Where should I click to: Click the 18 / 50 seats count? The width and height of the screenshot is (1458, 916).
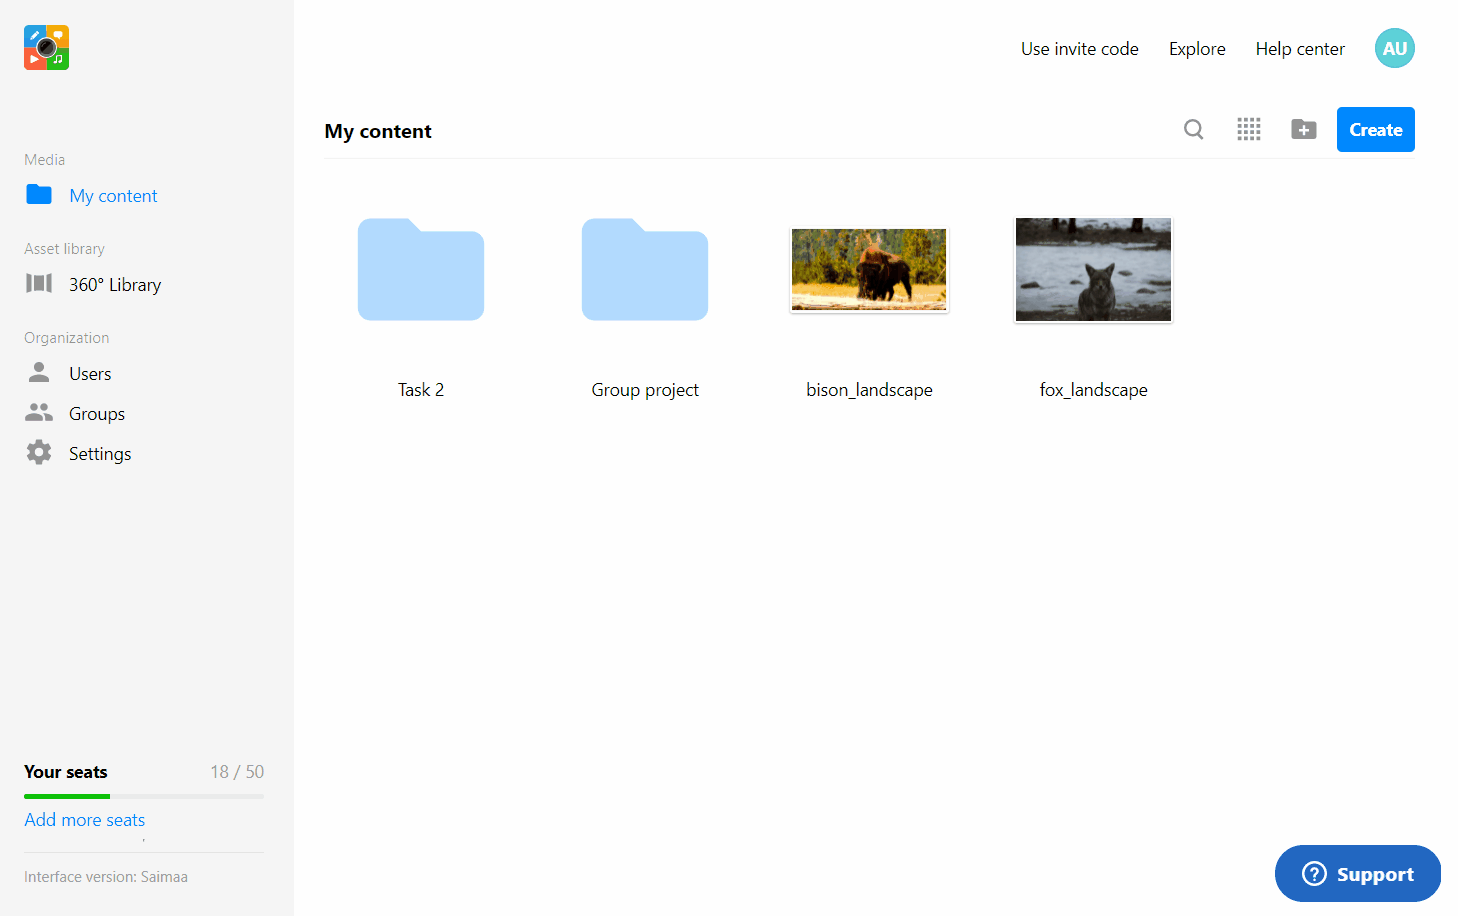click(237, 772)
